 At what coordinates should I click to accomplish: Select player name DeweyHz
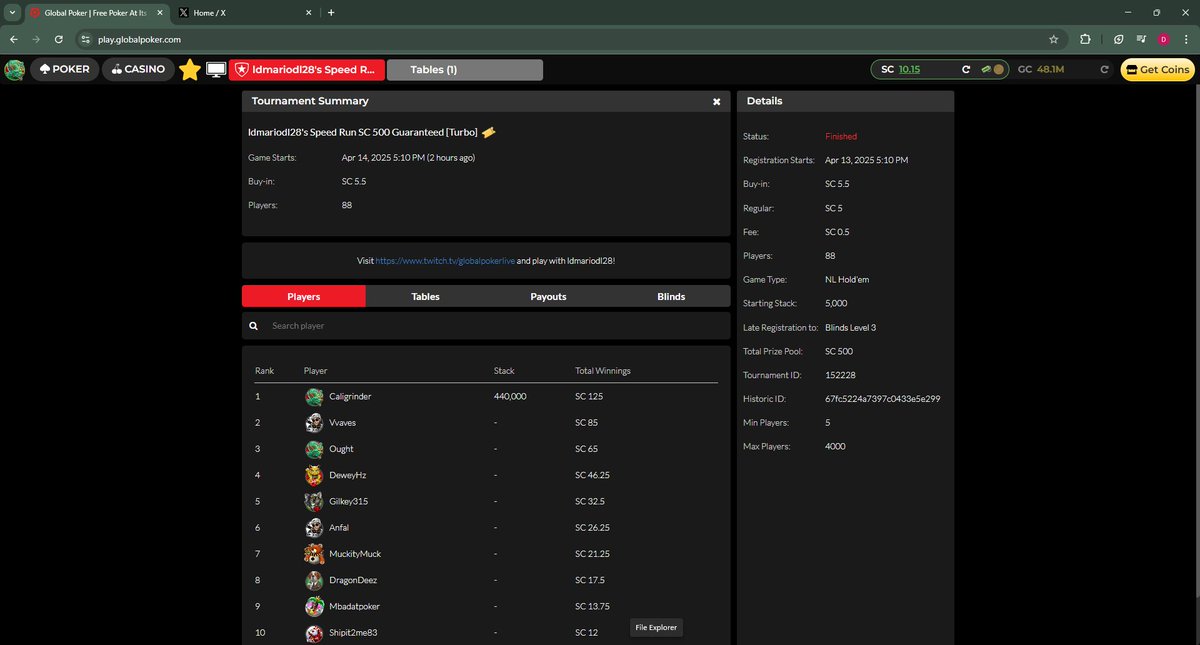coord(347,475)
